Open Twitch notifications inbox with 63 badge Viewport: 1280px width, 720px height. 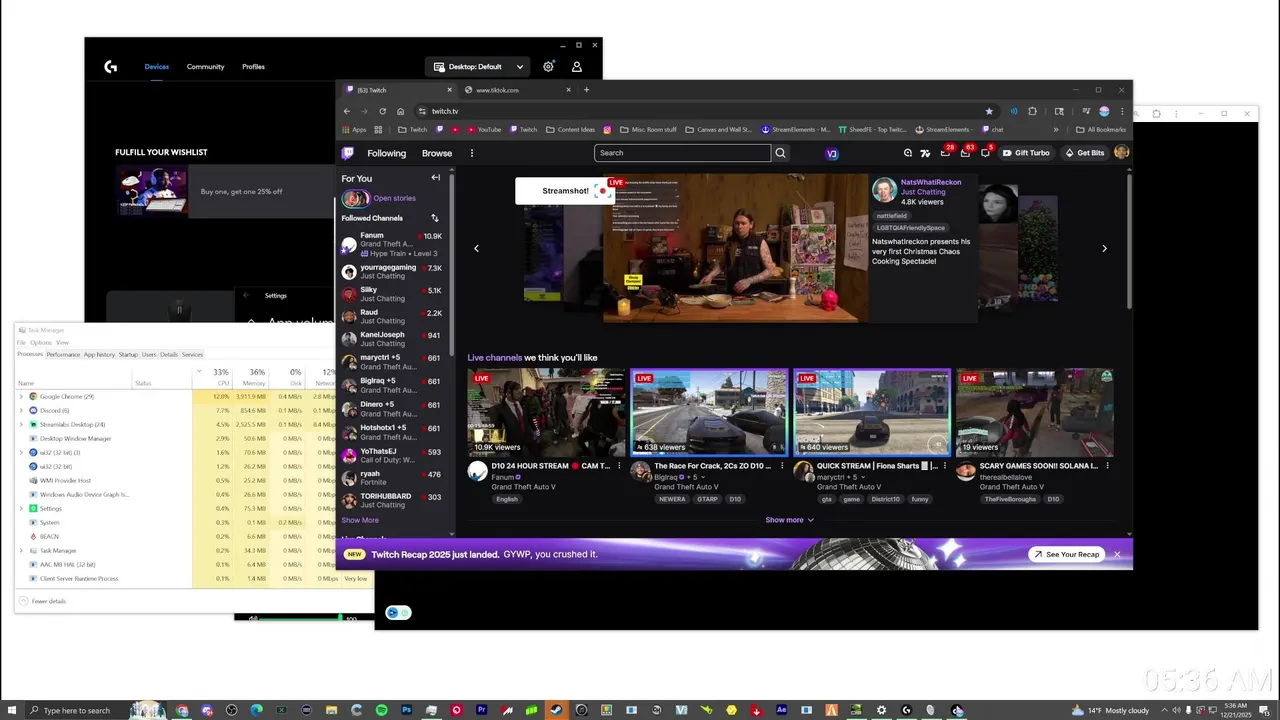[965, 153]
